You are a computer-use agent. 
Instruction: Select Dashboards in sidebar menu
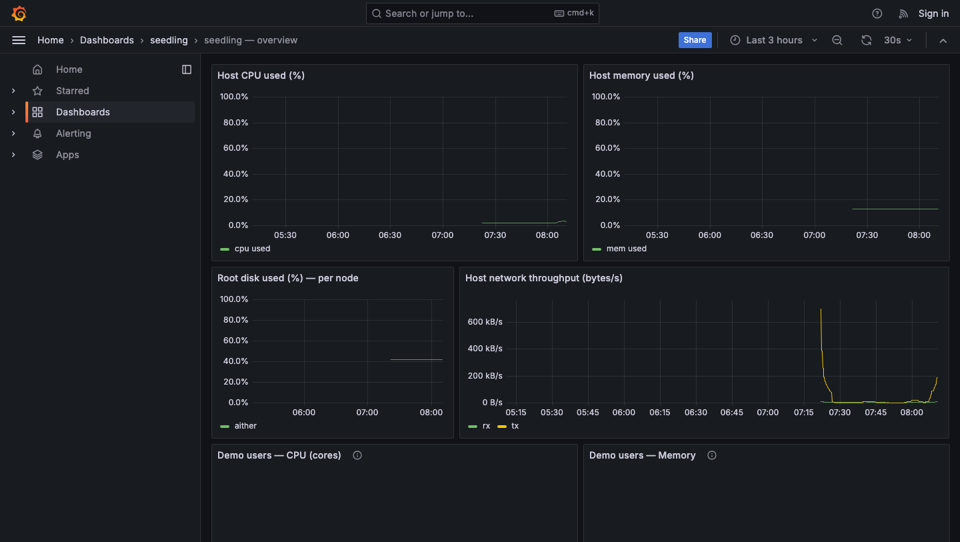83,112
